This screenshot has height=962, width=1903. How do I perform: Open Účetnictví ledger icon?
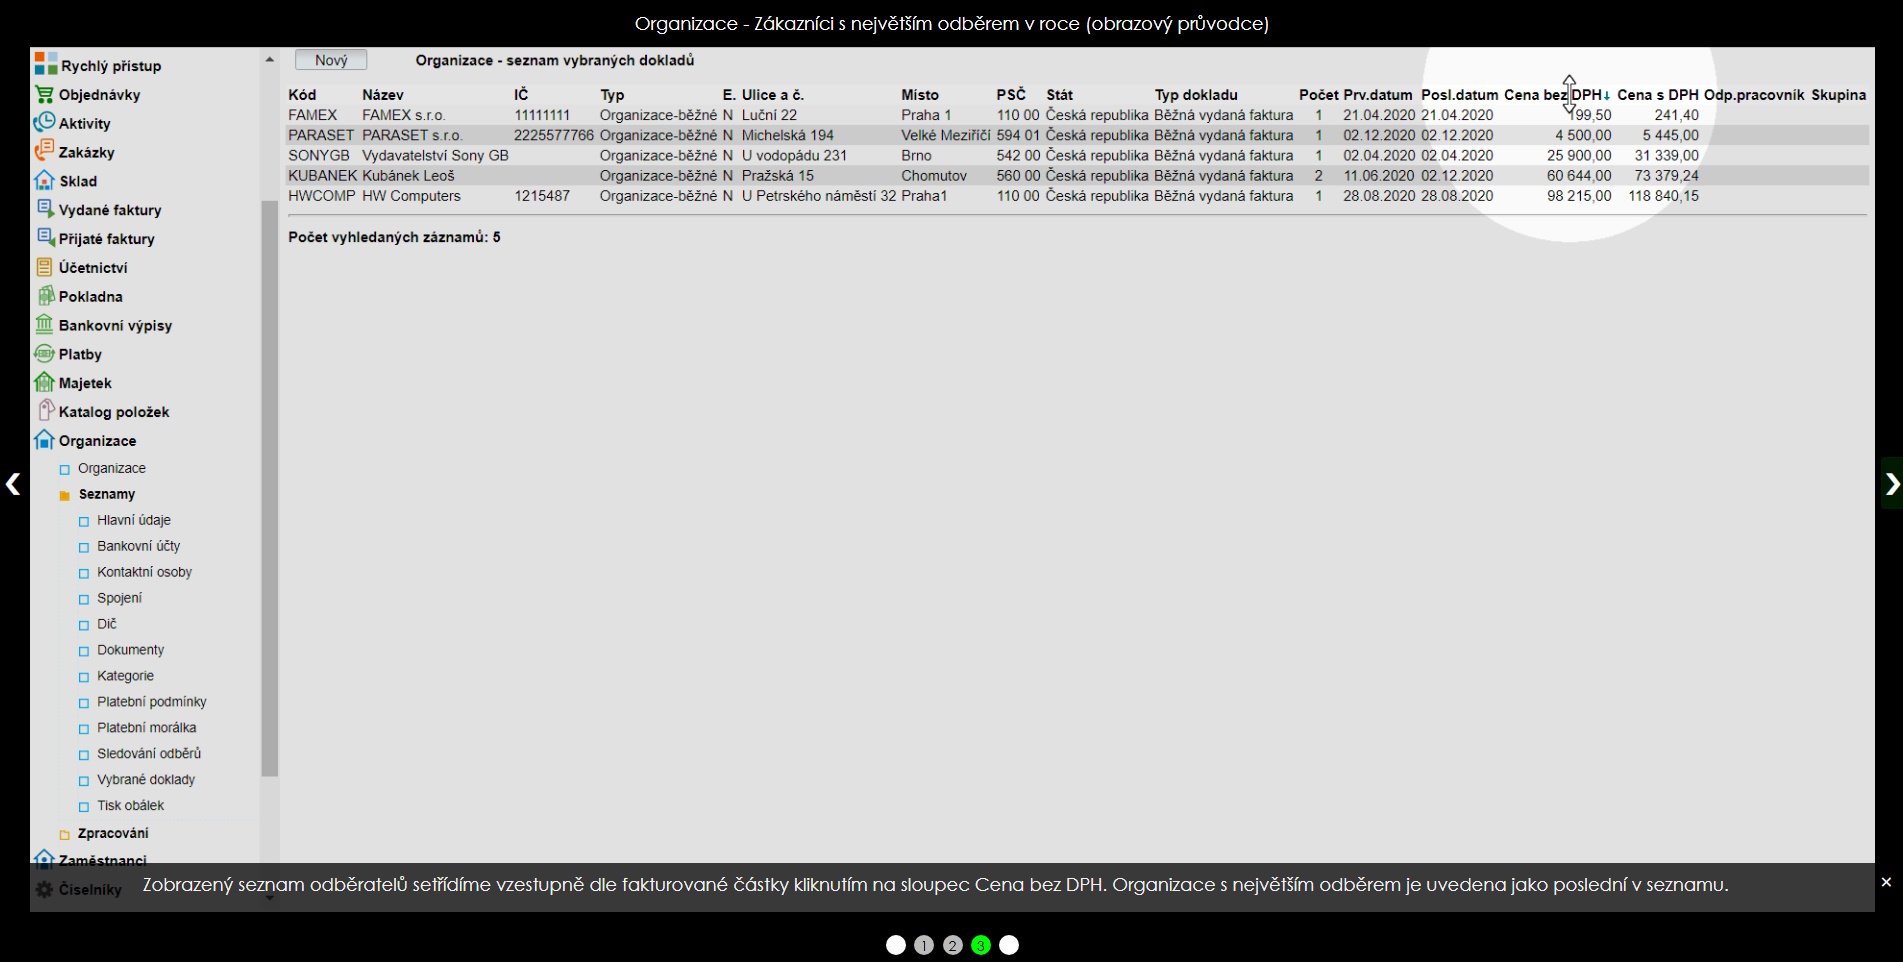coord(44,267)
